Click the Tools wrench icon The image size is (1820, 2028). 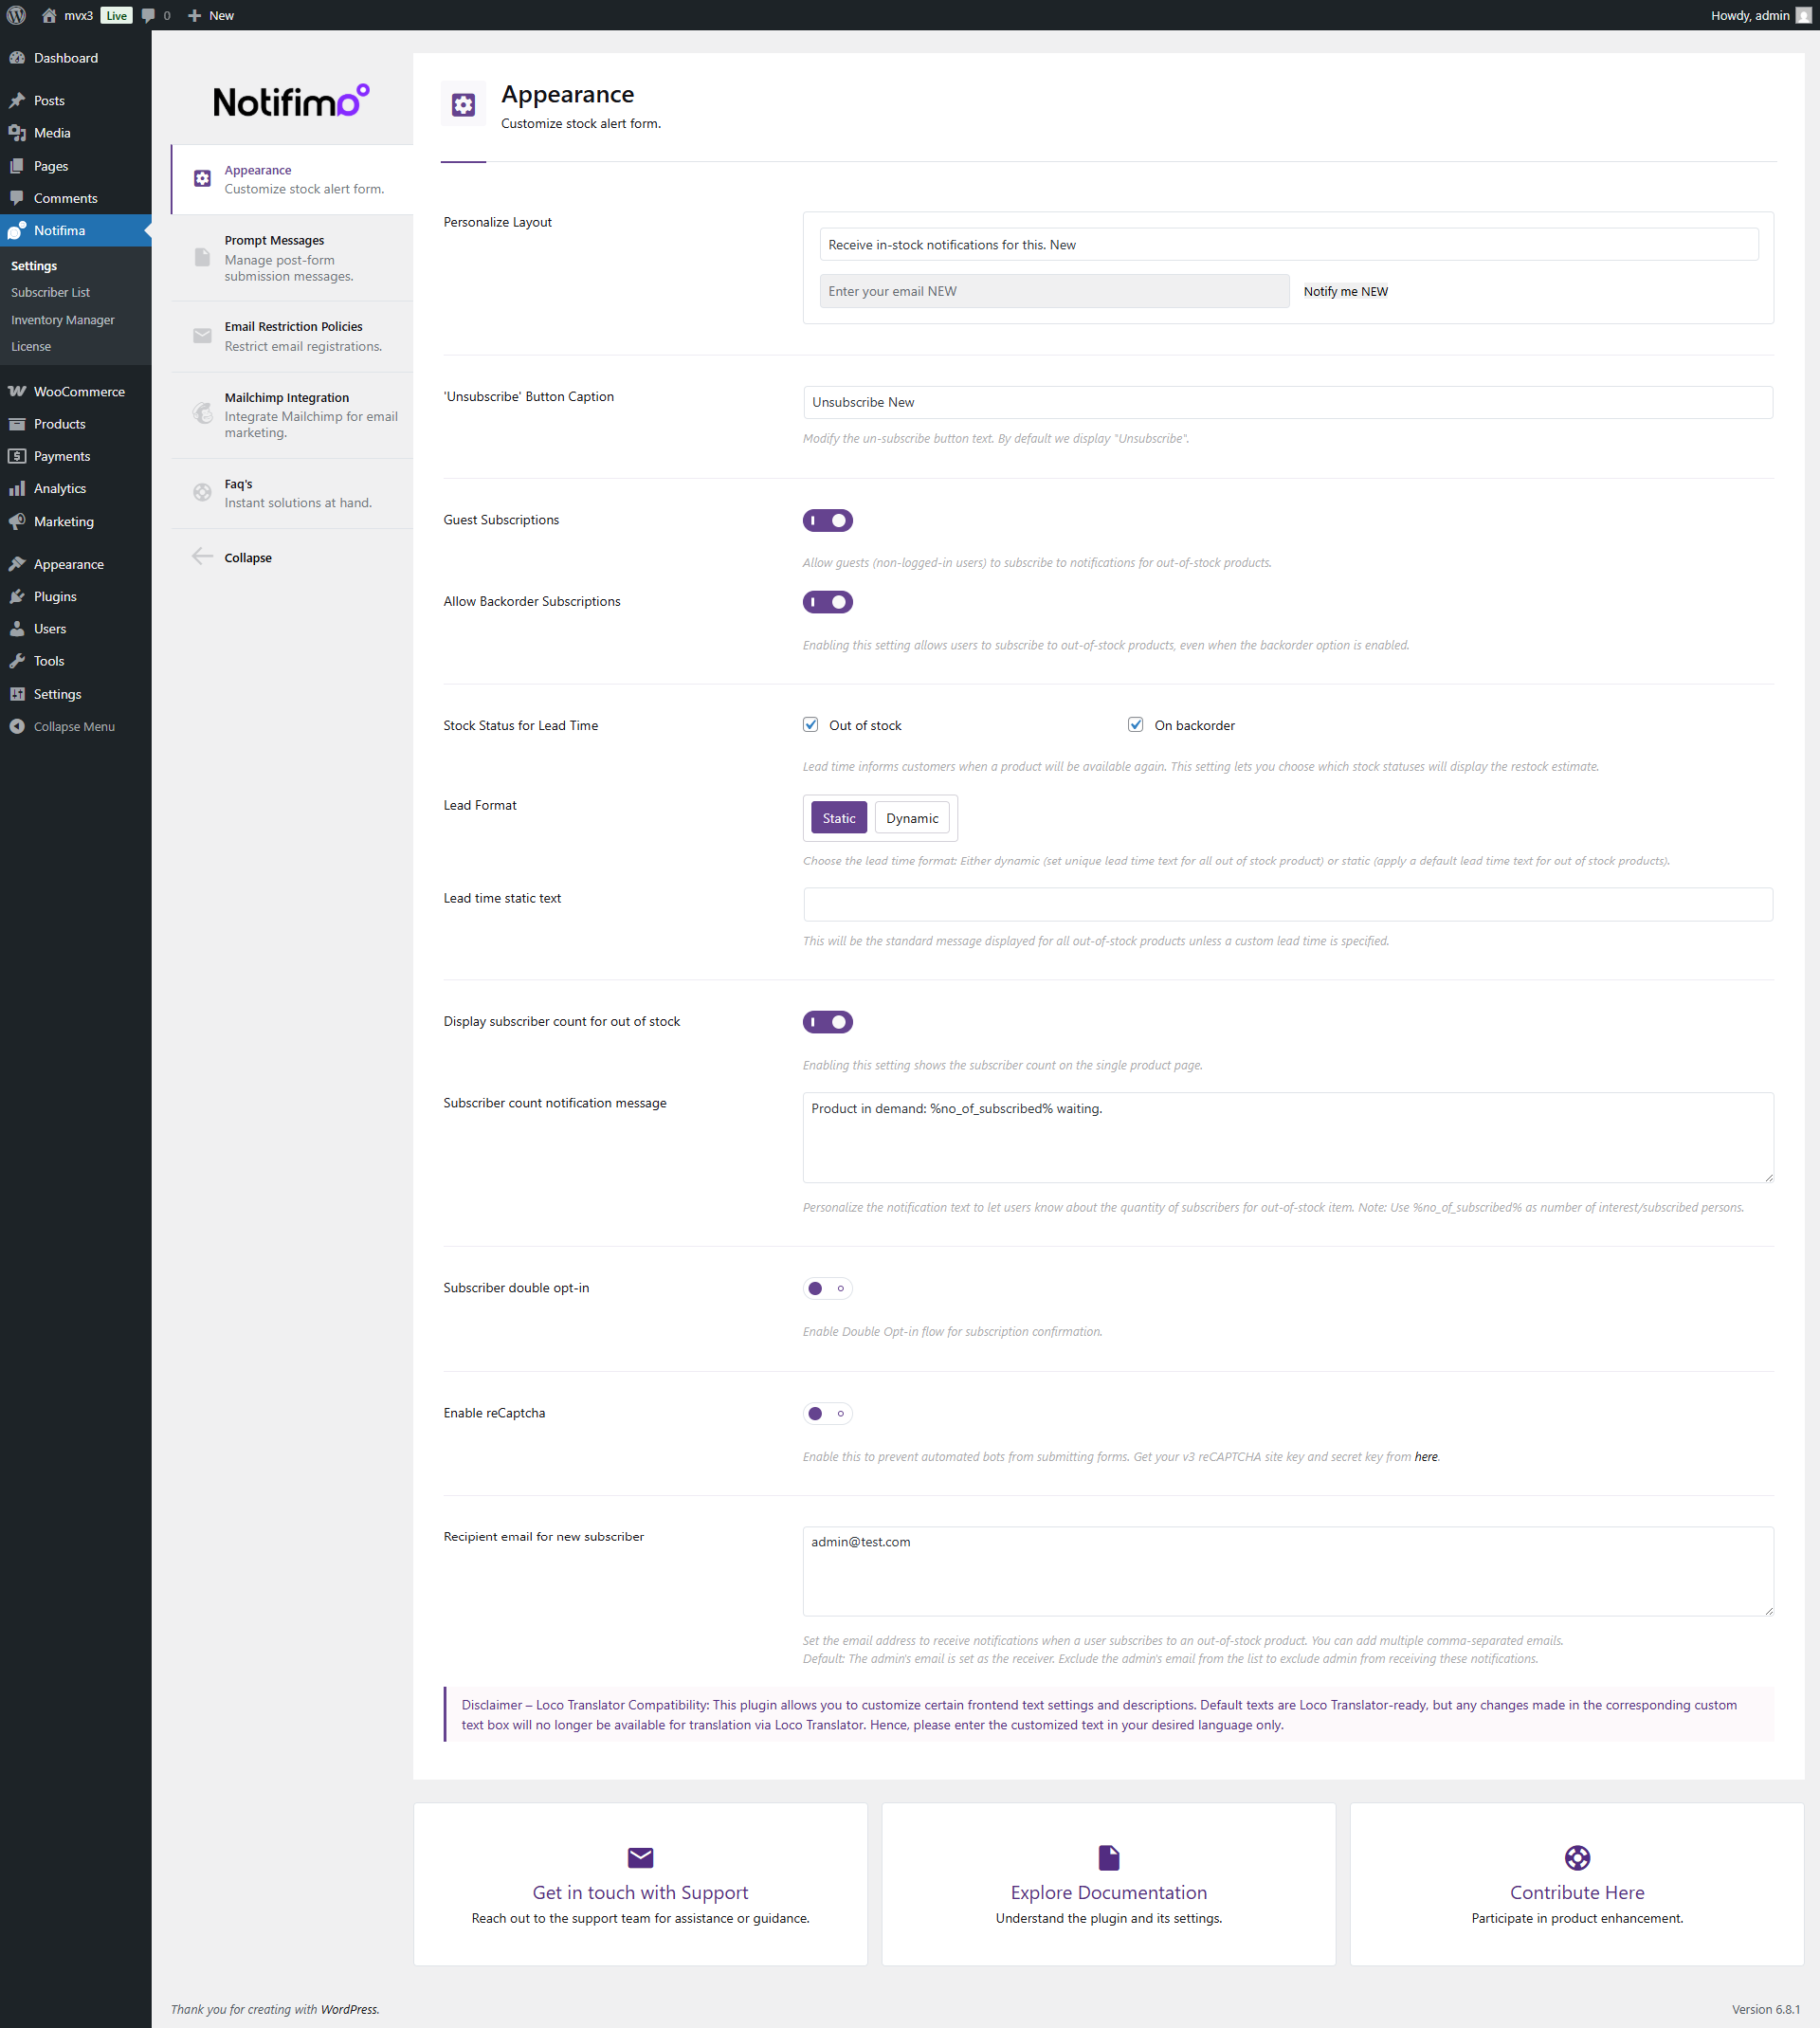coord(17,661)
